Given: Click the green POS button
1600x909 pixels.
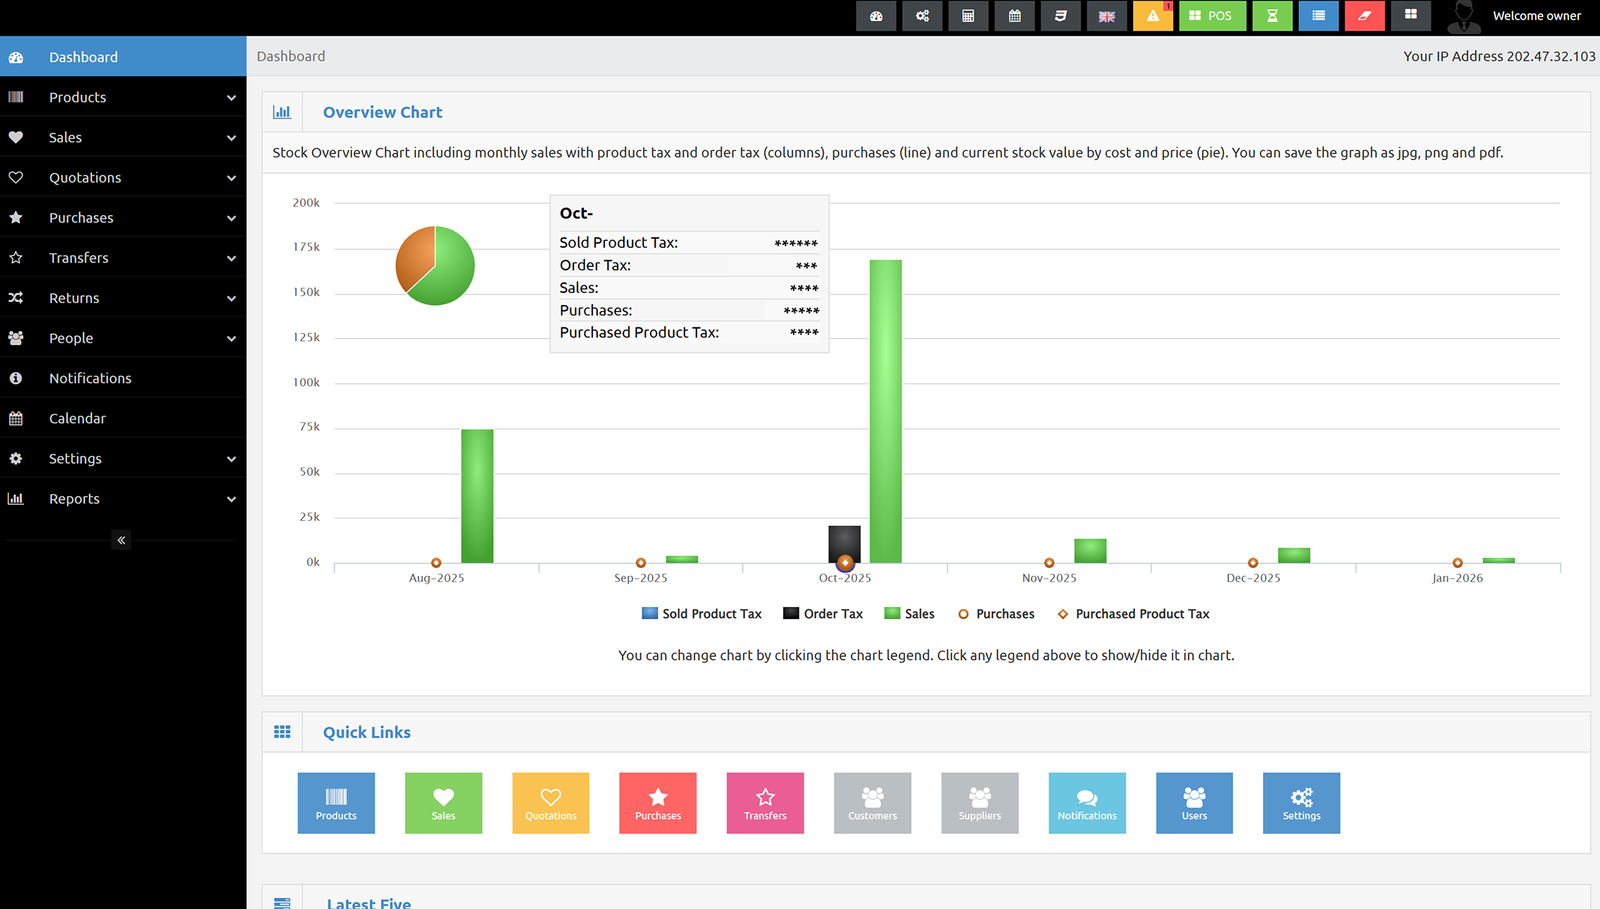Looking at the screenshot, I should 1212,16.
